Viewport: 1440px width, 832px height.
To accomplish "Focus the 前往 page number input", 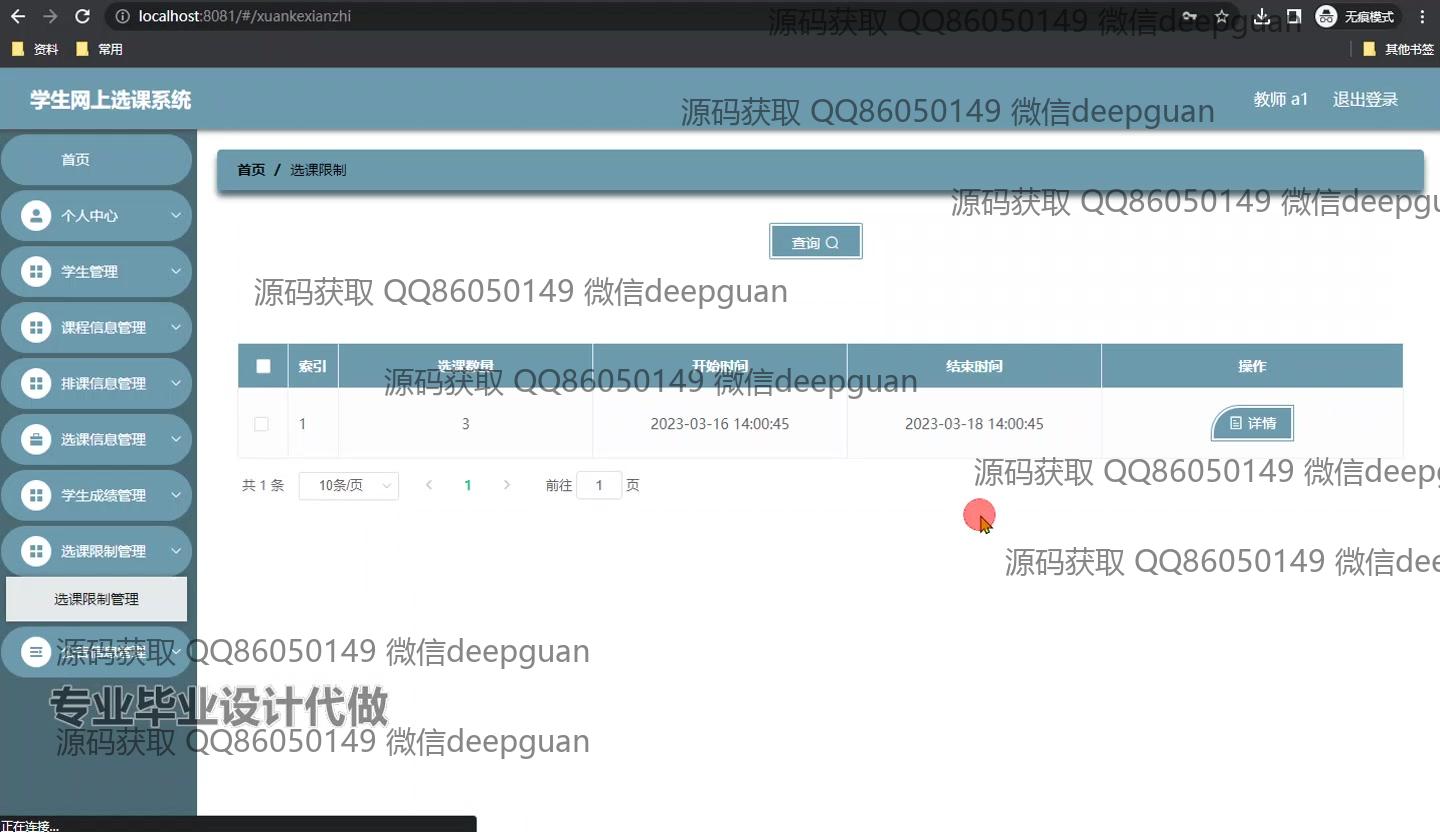I will click(599, 486).
